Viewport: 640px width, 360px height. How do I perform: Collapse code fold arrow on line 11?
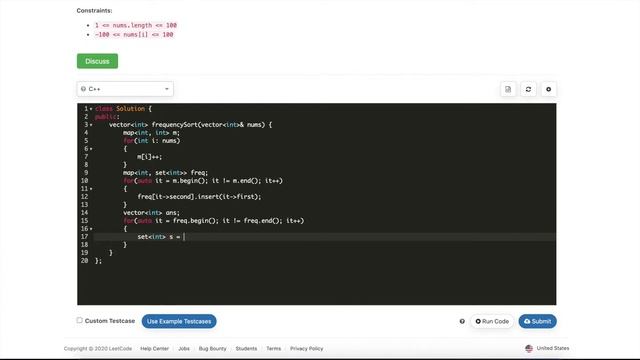(x=91, y=189)
